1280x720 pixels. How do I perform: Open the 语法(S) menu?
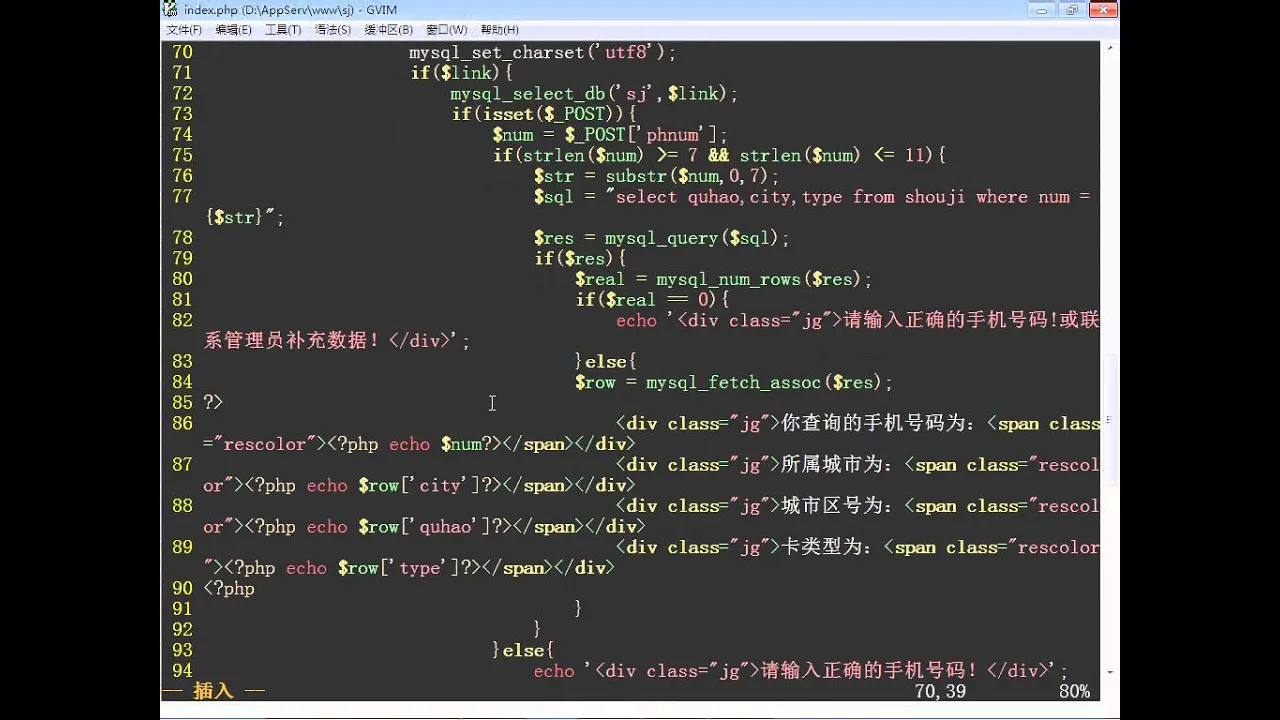pos(333,30)
